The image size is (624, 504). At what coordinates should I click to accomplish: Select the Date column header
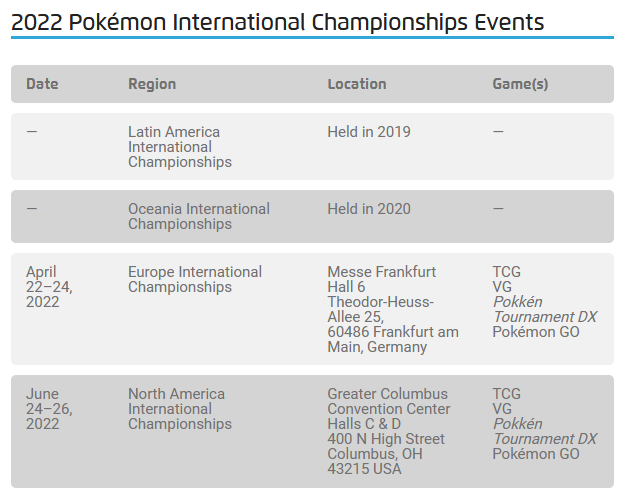coord(42,84)
